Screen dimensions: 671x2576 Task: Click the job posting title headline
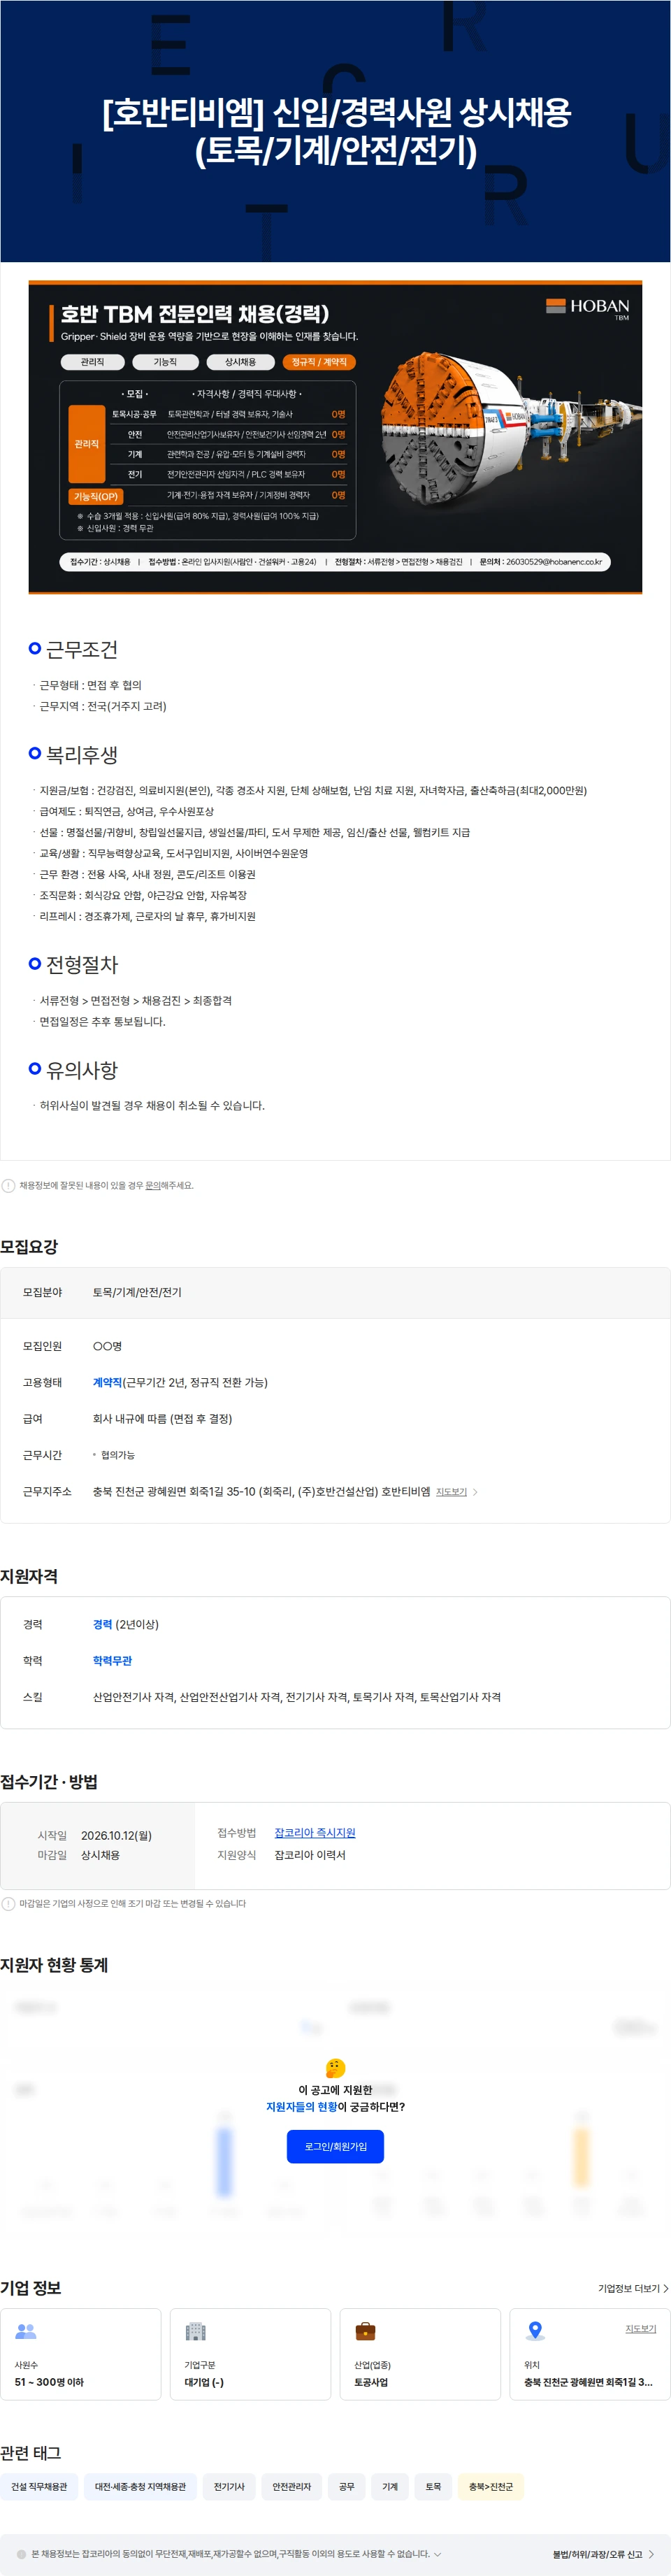336,131
